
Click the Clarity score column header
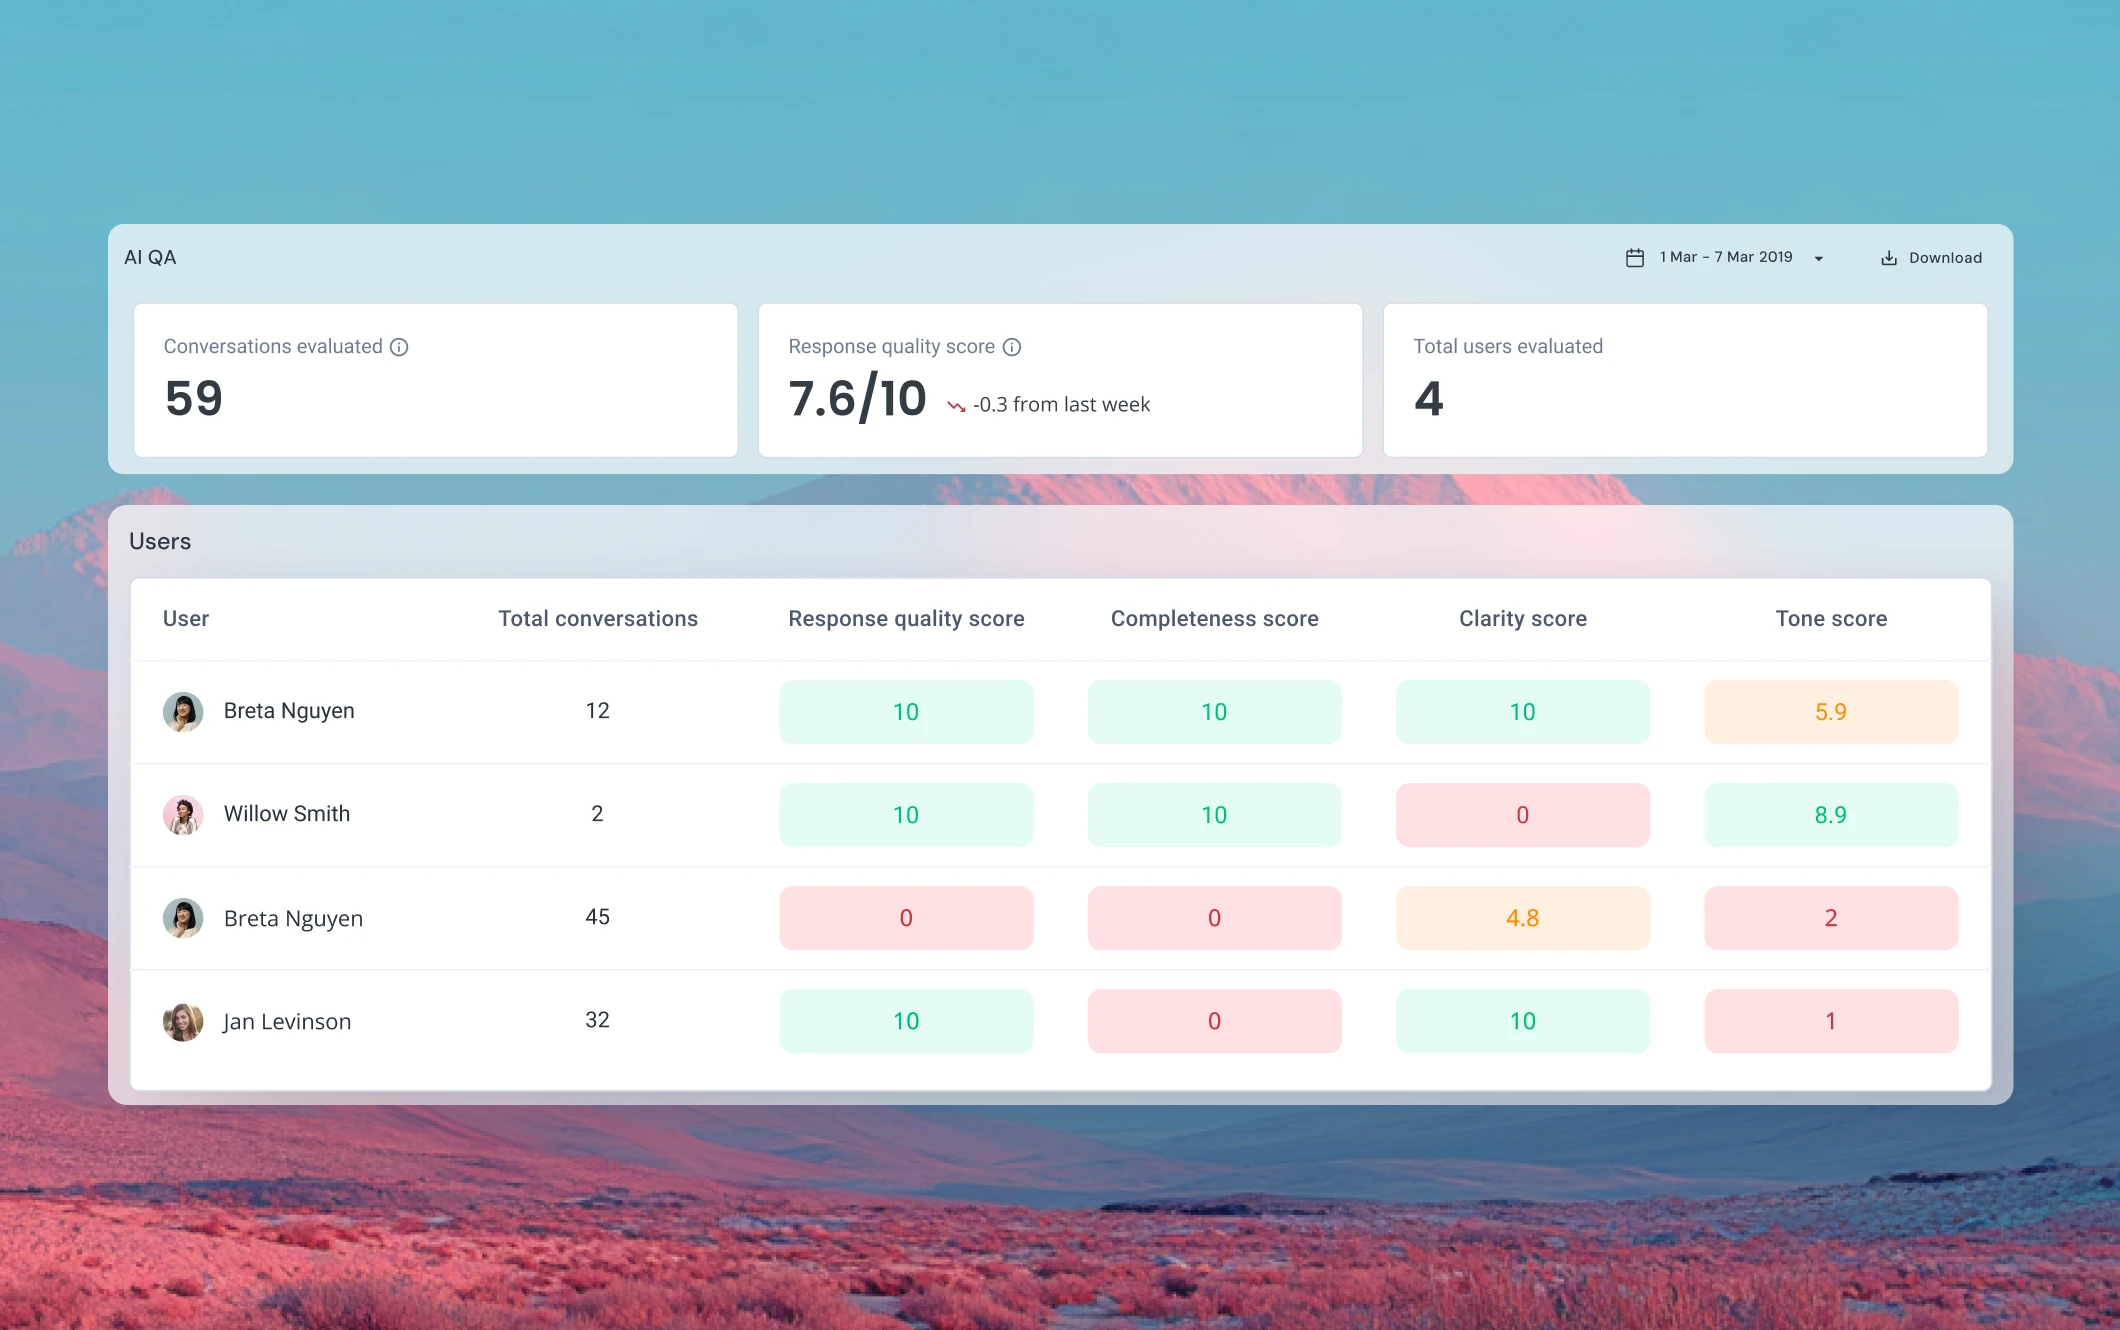(x=1522, y=619)
